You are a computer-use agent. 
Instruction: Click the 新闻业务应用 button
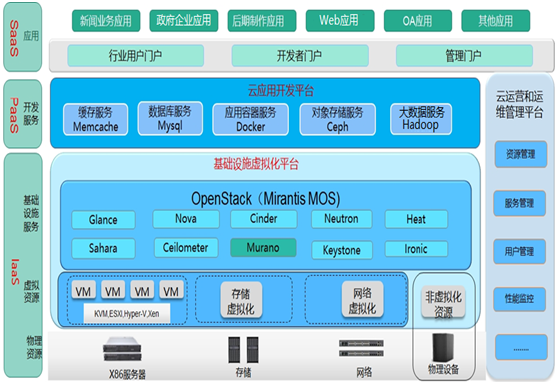pyautogui.click(x=106, y=21)
